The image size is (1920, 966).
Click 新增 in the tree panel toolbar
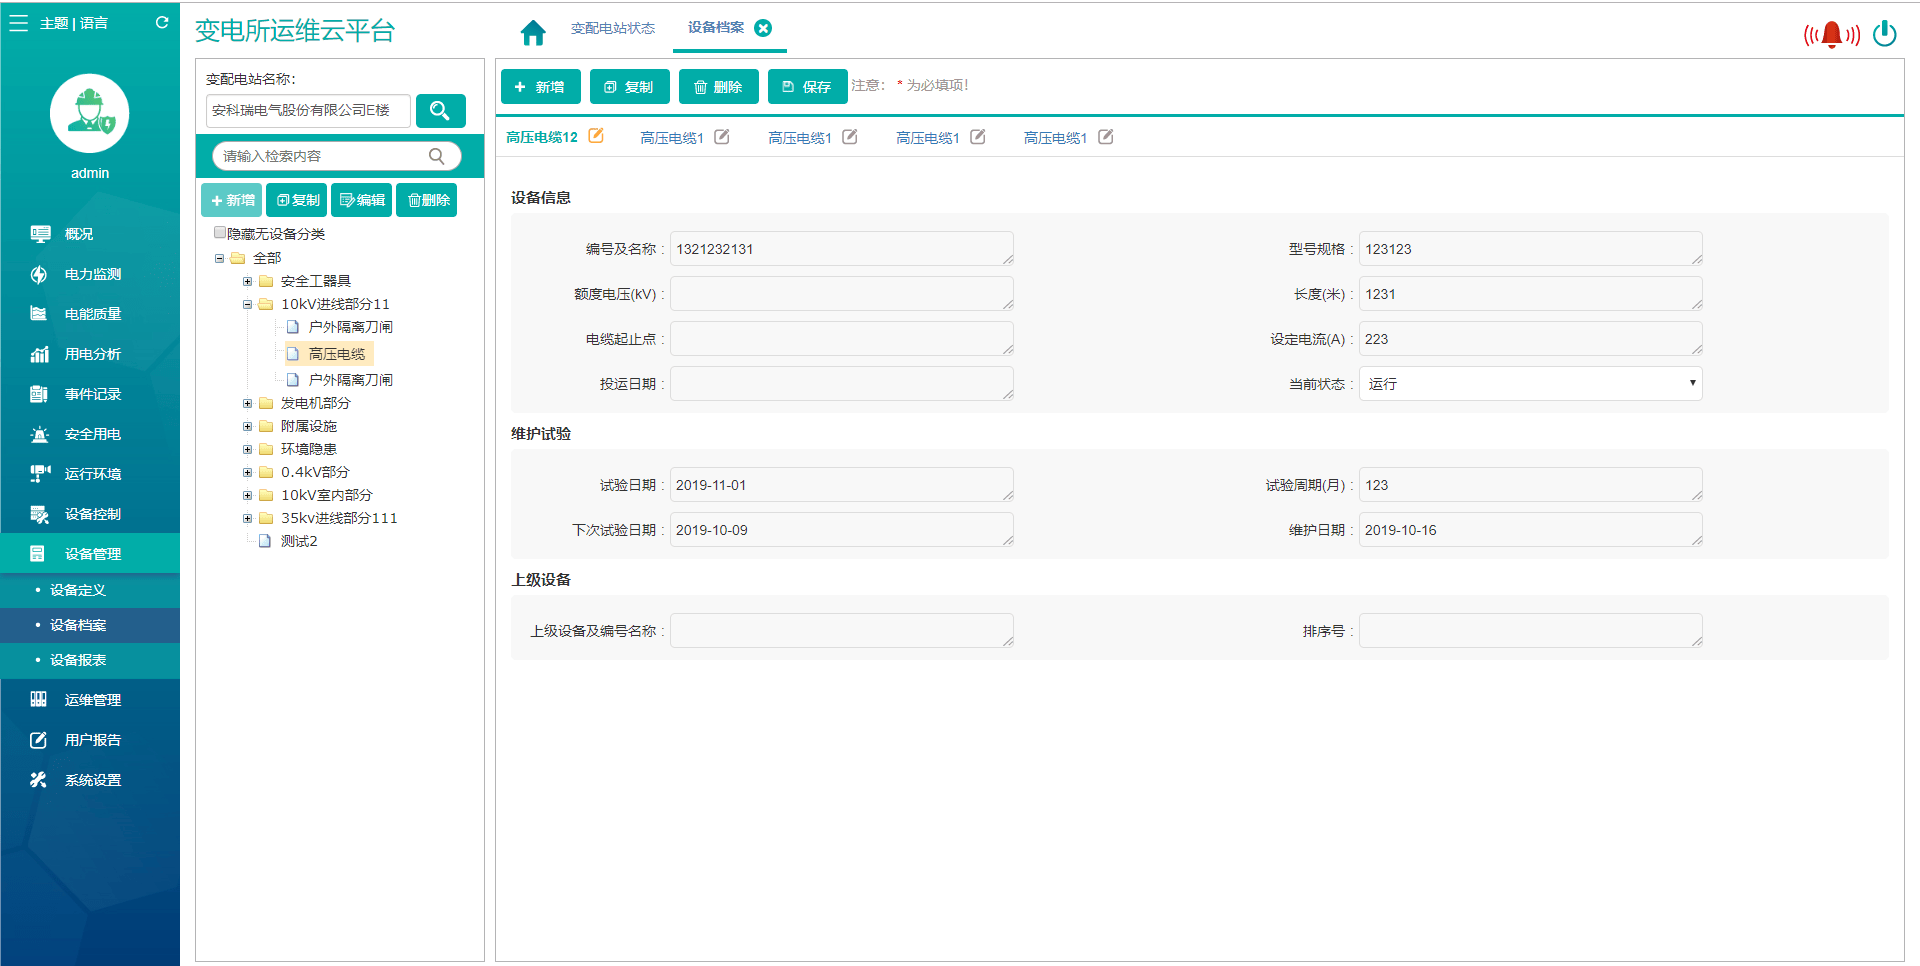232,200
